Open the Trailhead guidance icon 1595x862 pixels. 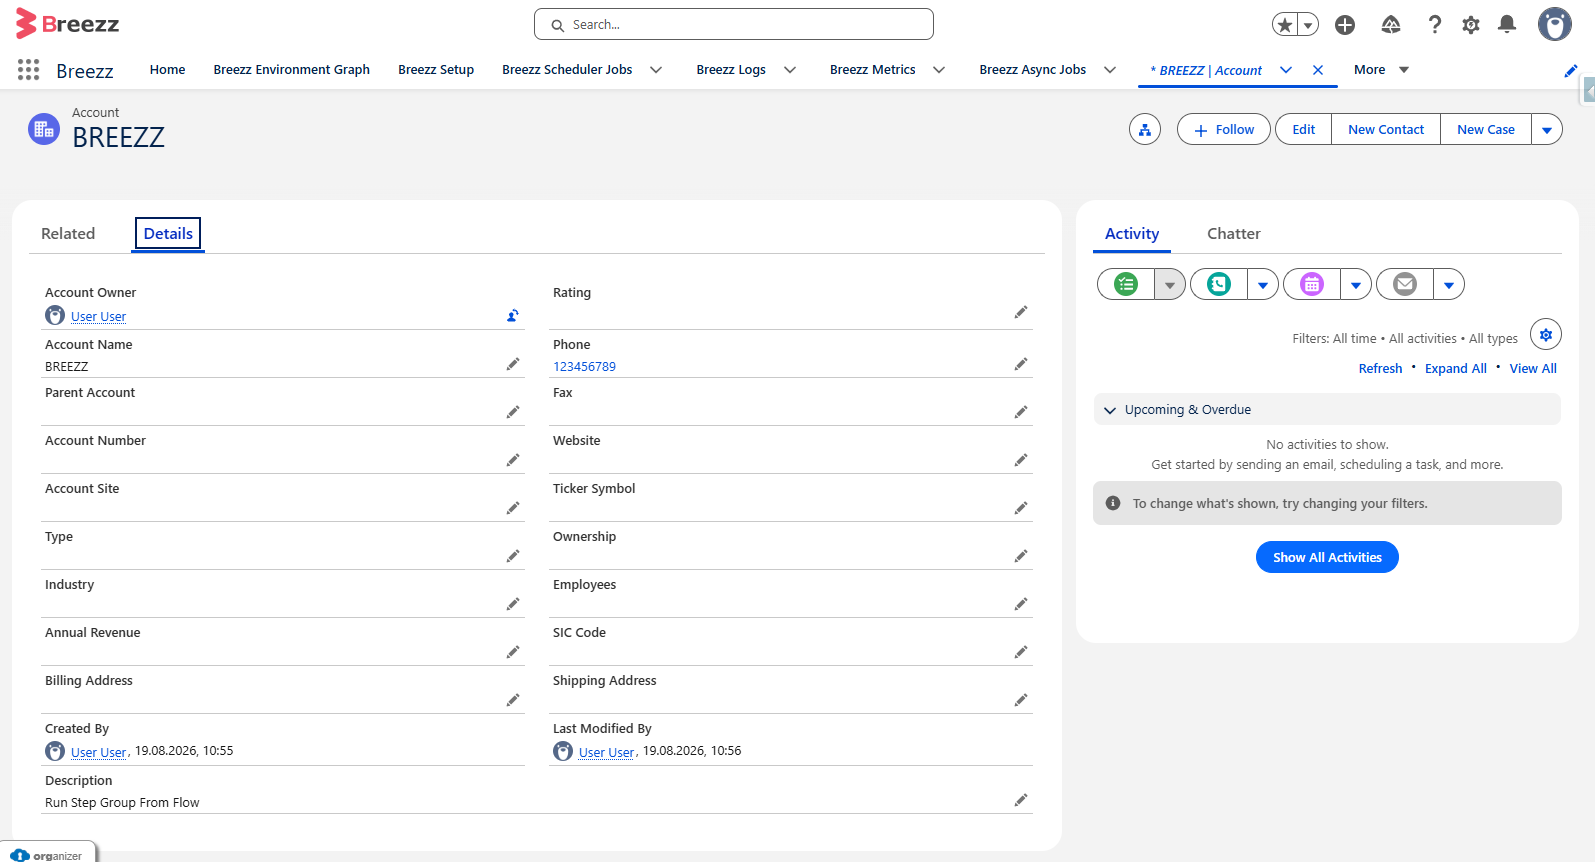1391,25
